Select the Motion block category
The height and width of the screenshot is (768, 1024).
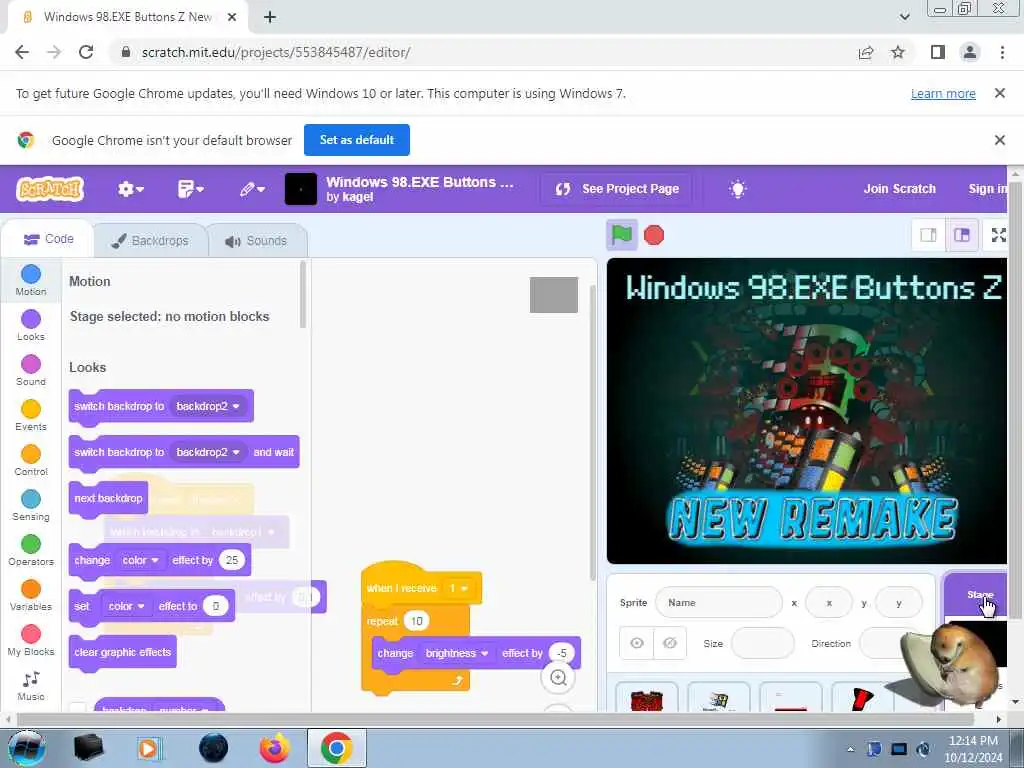31,280
